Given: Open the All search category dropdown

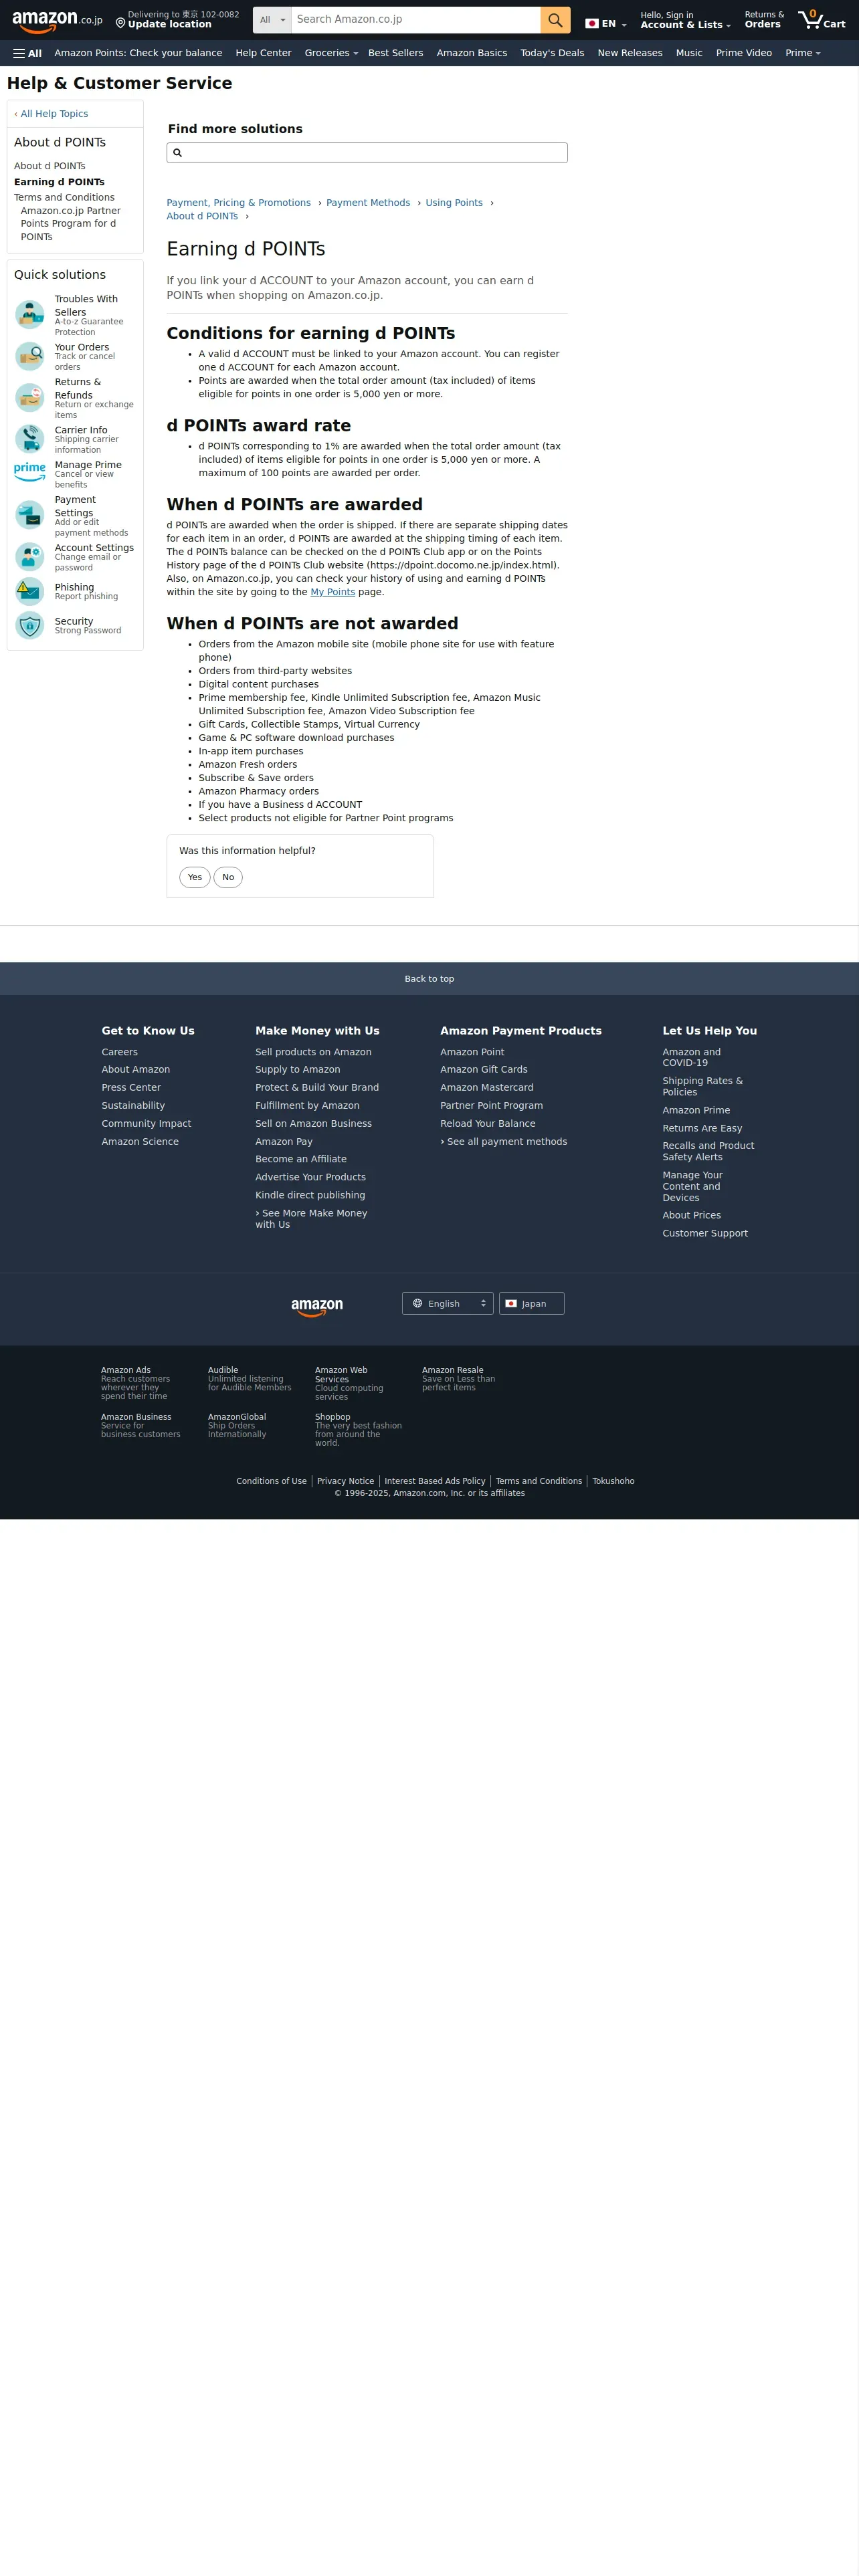Looking at the screenshot, I should tap(272, 20).
